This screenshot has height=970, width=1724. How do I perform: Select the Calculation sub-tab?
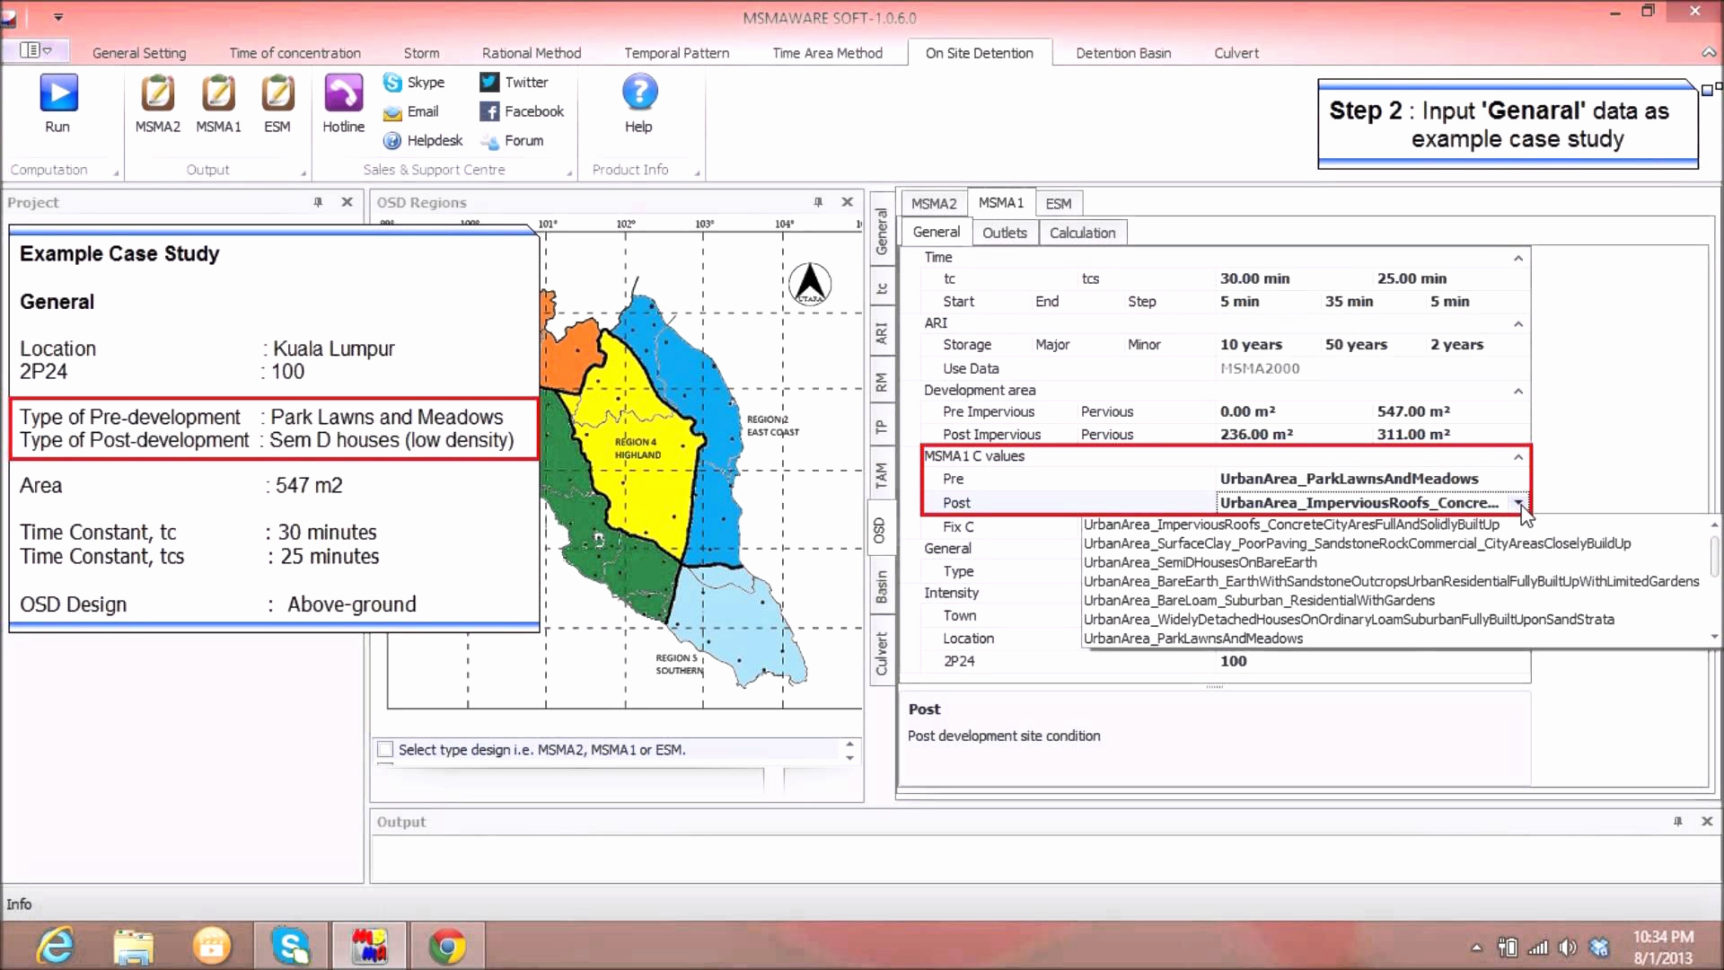tap(1082, 233)
